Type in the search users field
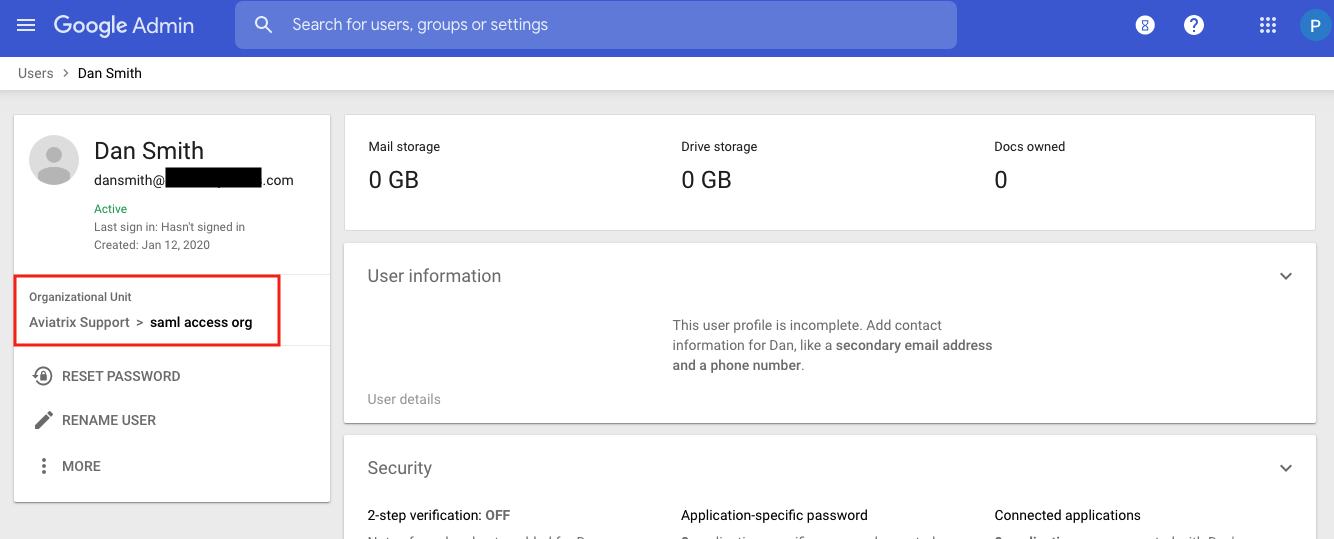This screenshot has height=539, width=1334. click(x=600, y=25)
